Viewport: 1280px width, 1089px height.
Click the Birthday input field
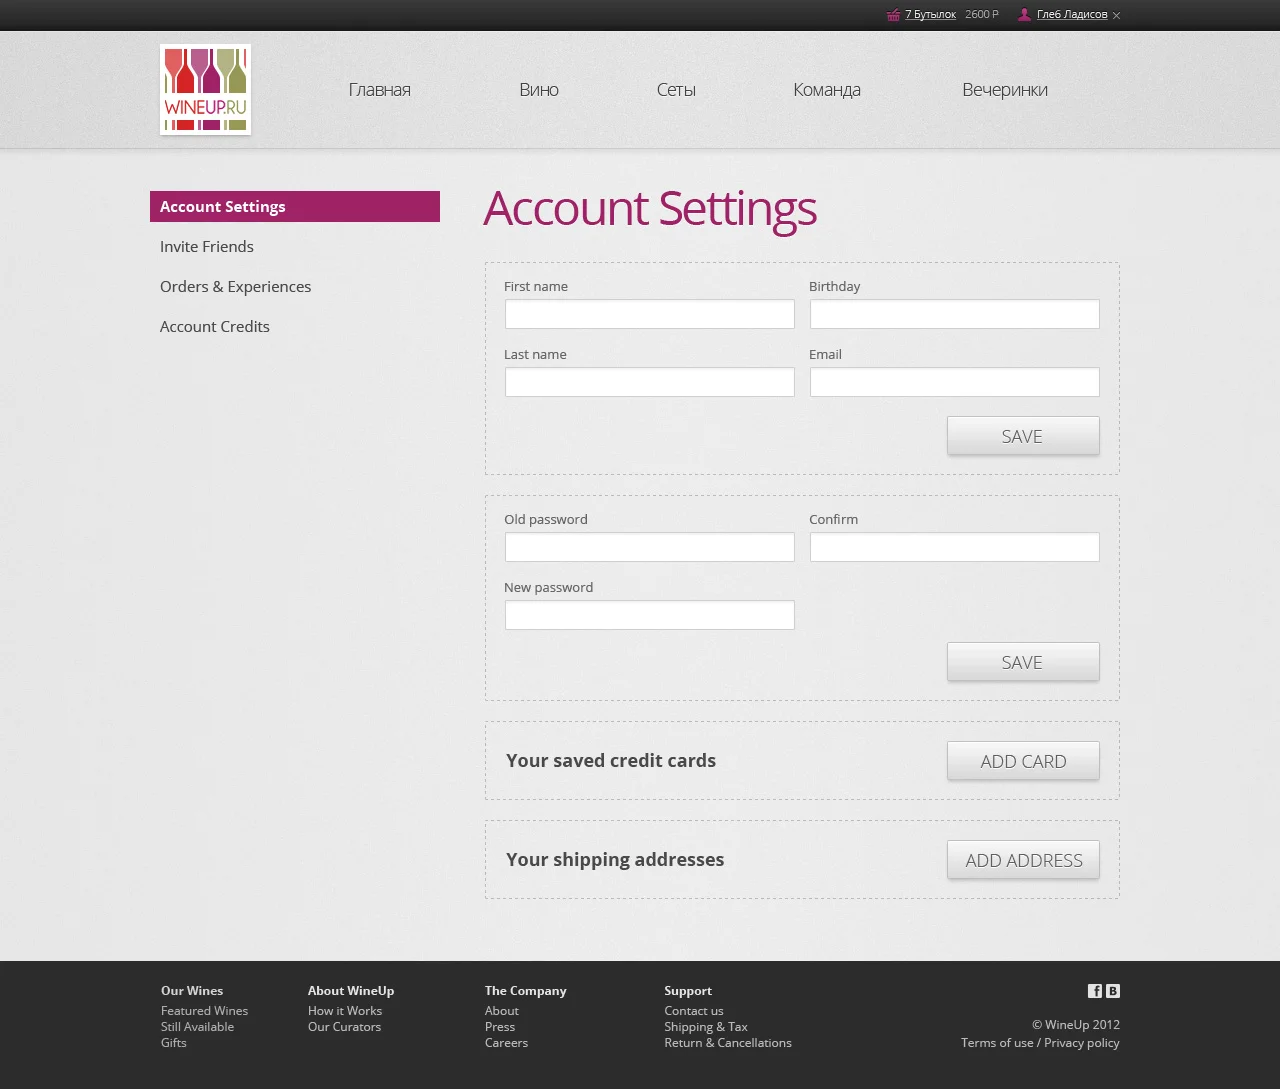[953, 313]
